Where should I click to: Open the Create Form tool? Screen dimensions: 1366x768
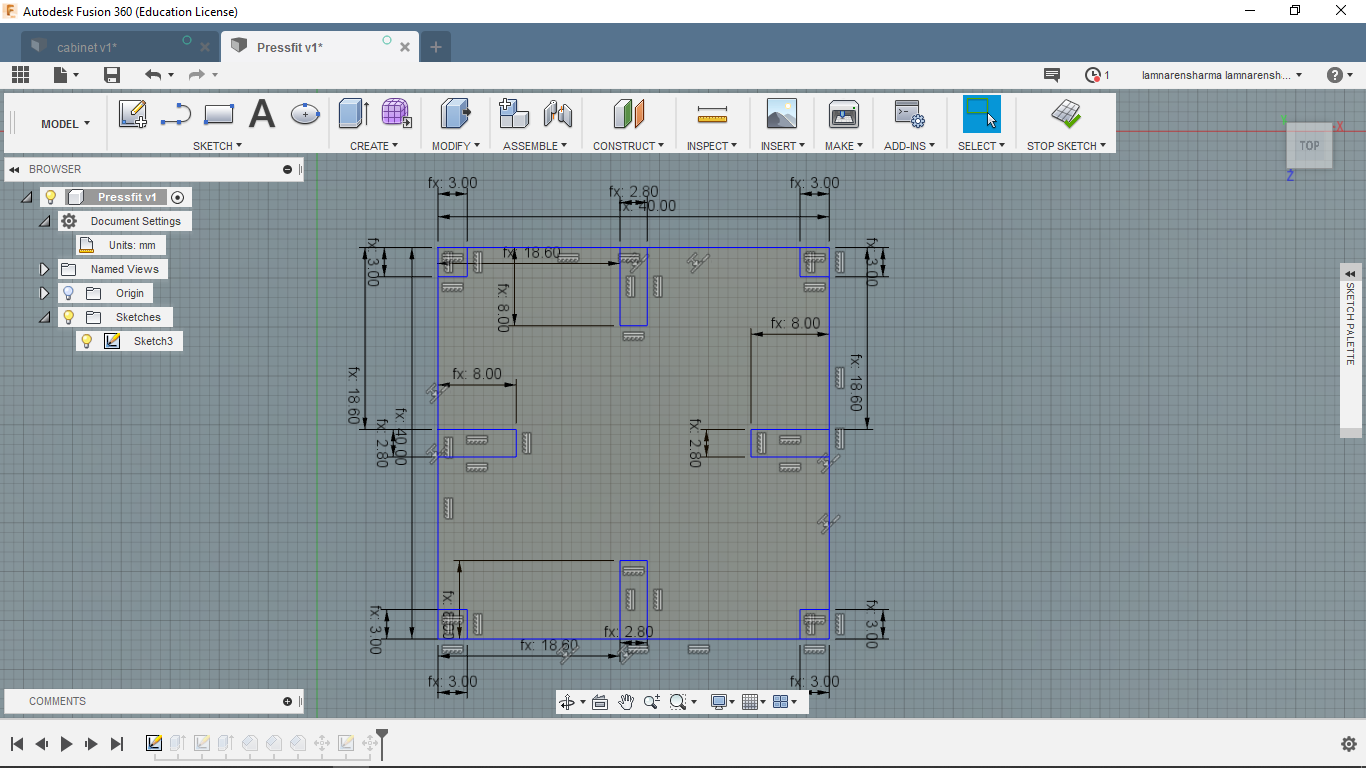pos(396,112)
